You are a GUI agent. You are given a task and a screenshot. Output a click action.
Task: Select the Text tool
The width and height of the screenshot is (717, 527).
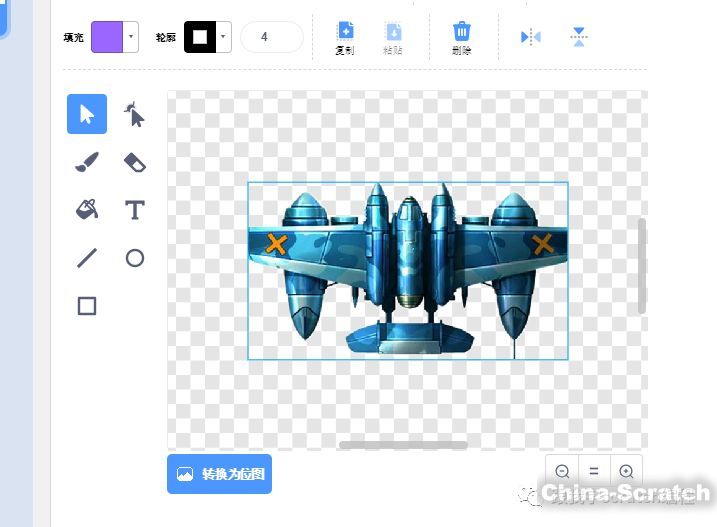coord(135,210)
